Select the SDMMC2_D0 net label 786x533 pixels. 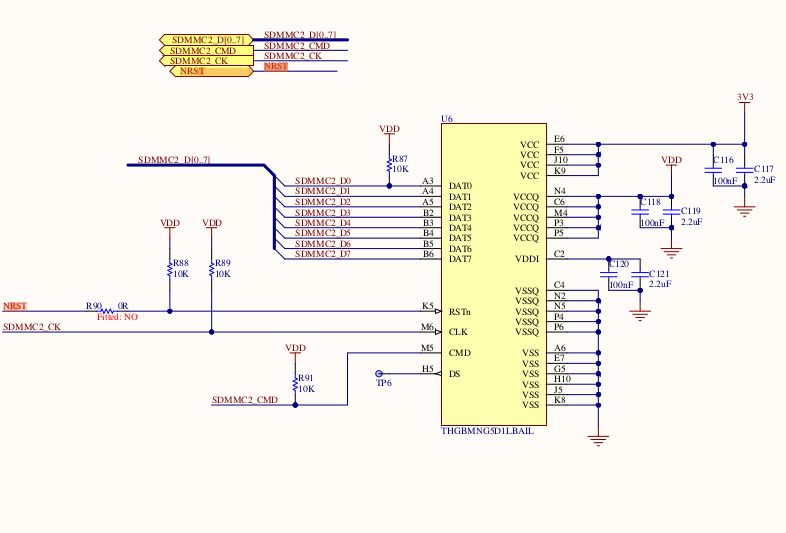(x=323, y=181)
